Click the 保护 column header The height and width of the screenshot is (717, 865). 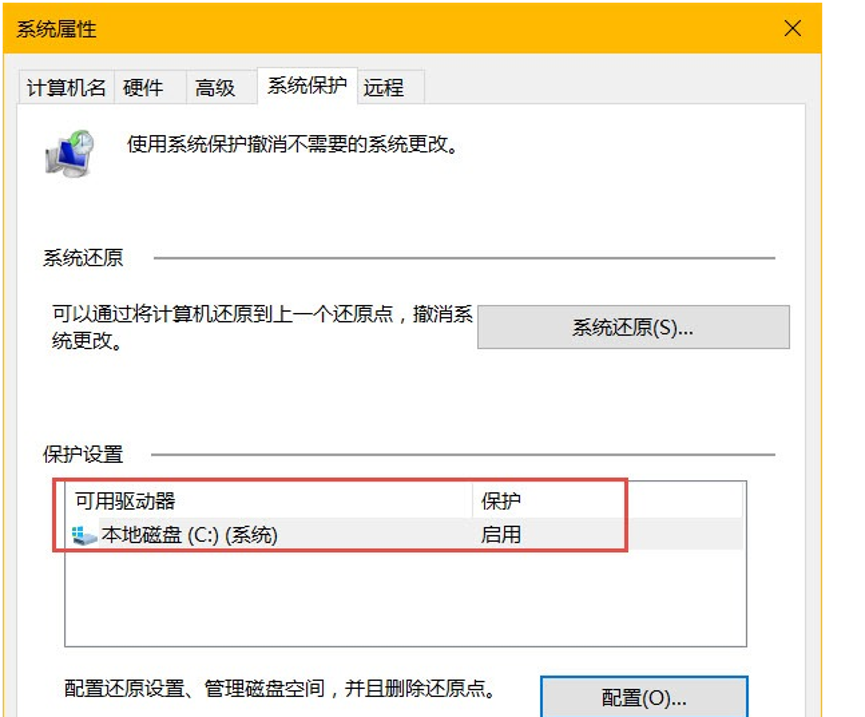point(501,501)
